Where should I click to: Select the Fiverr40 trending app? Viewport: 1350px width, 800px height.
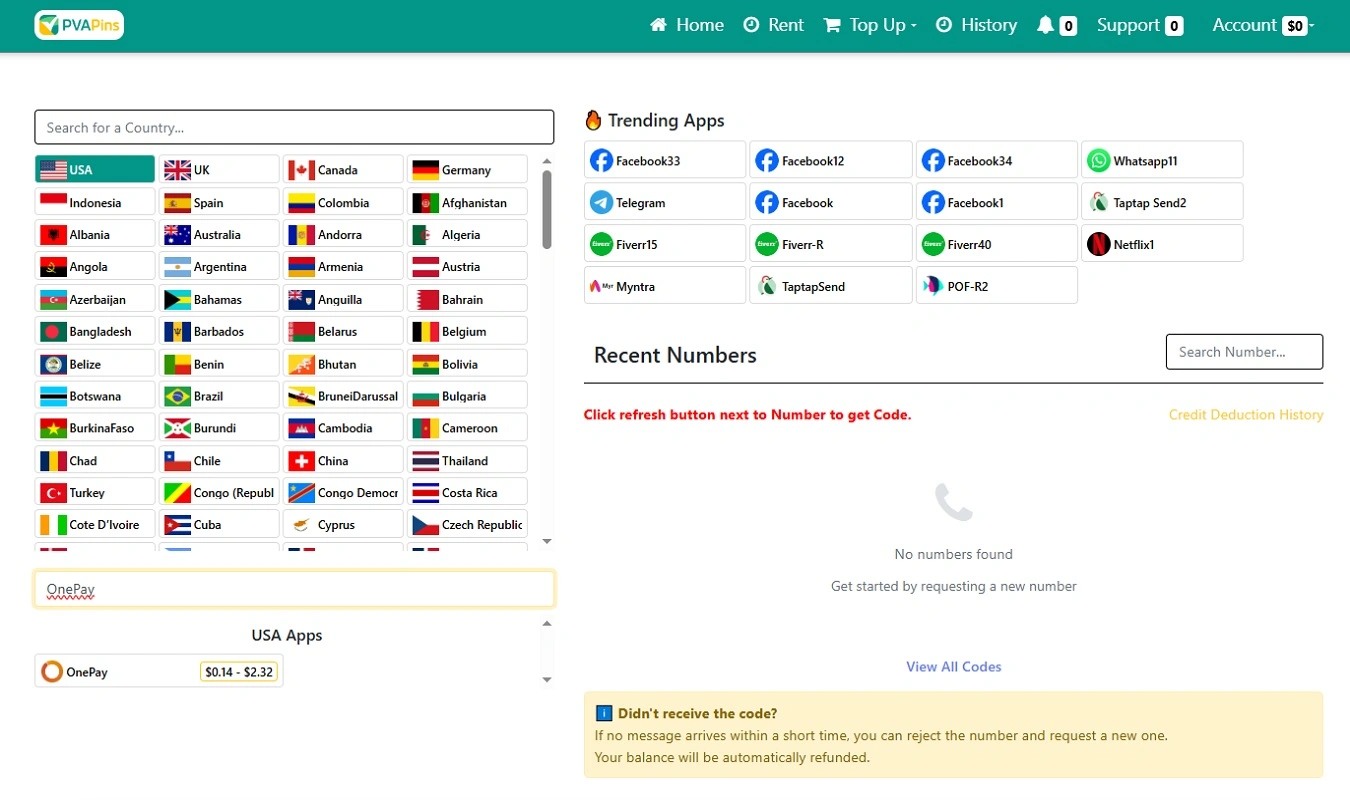[x=997, y=244]
